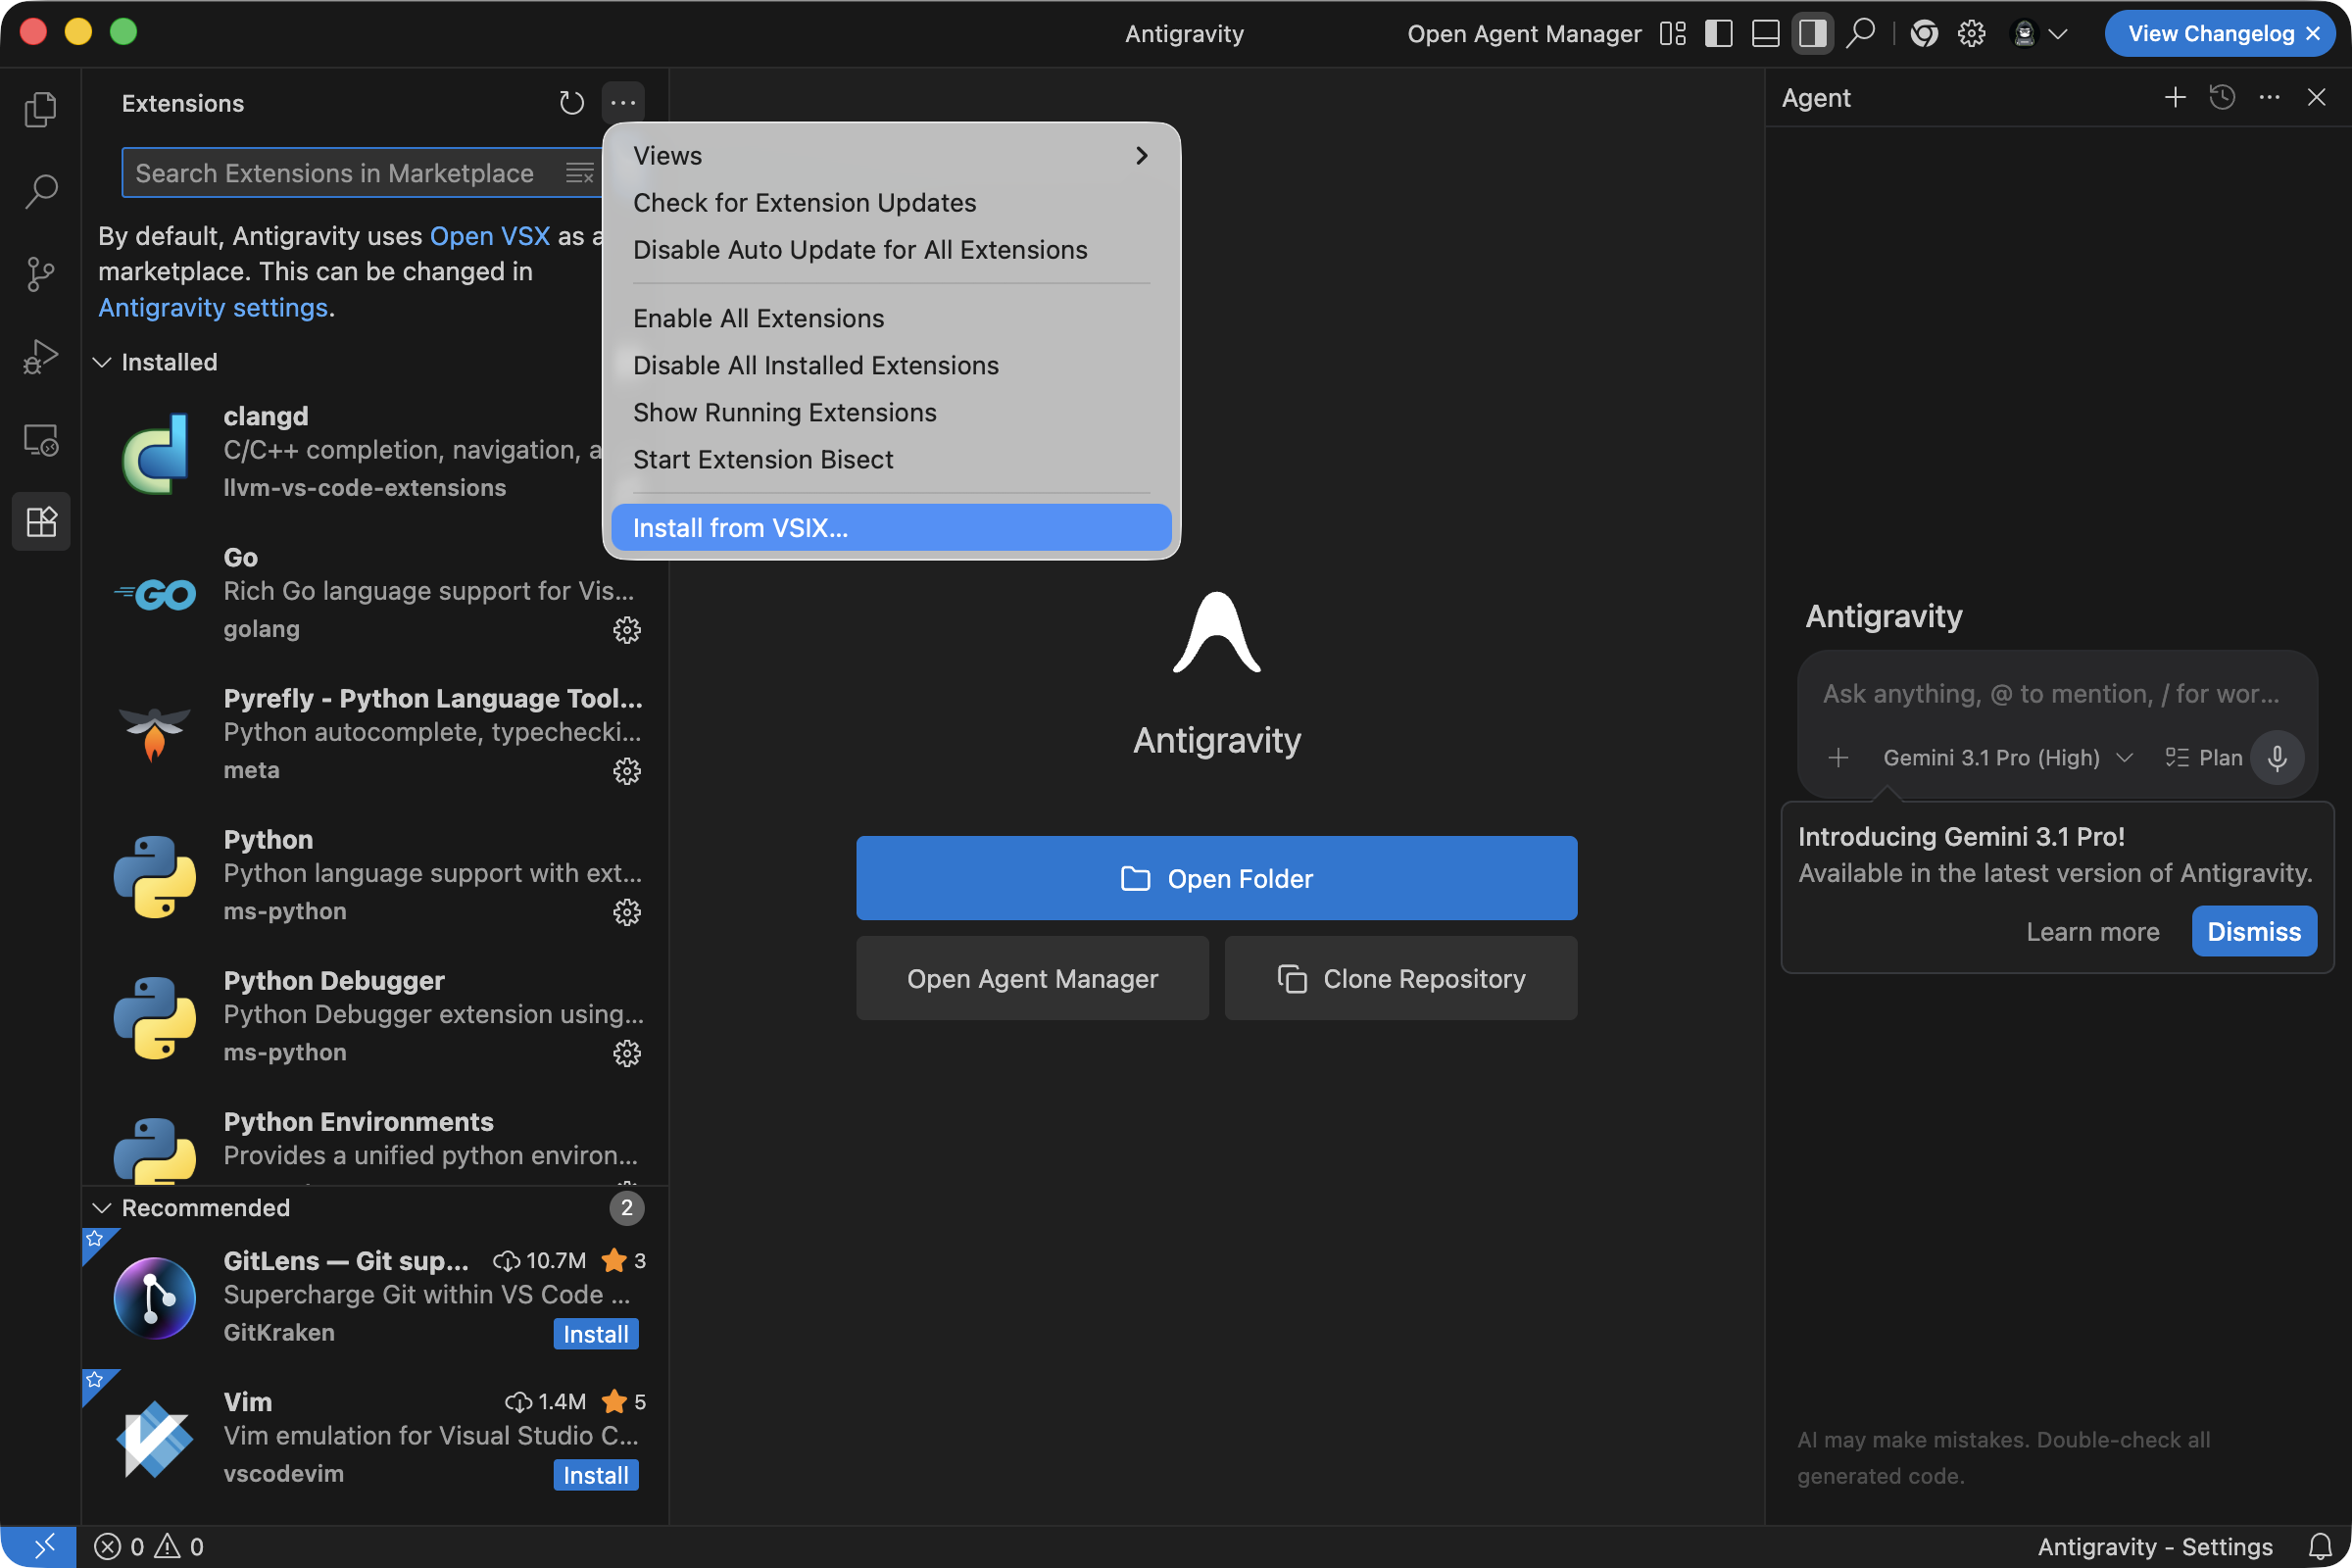Show errors and warnings problems count
This screenshot has width=2352, height=1568.
click(149, 1547)
